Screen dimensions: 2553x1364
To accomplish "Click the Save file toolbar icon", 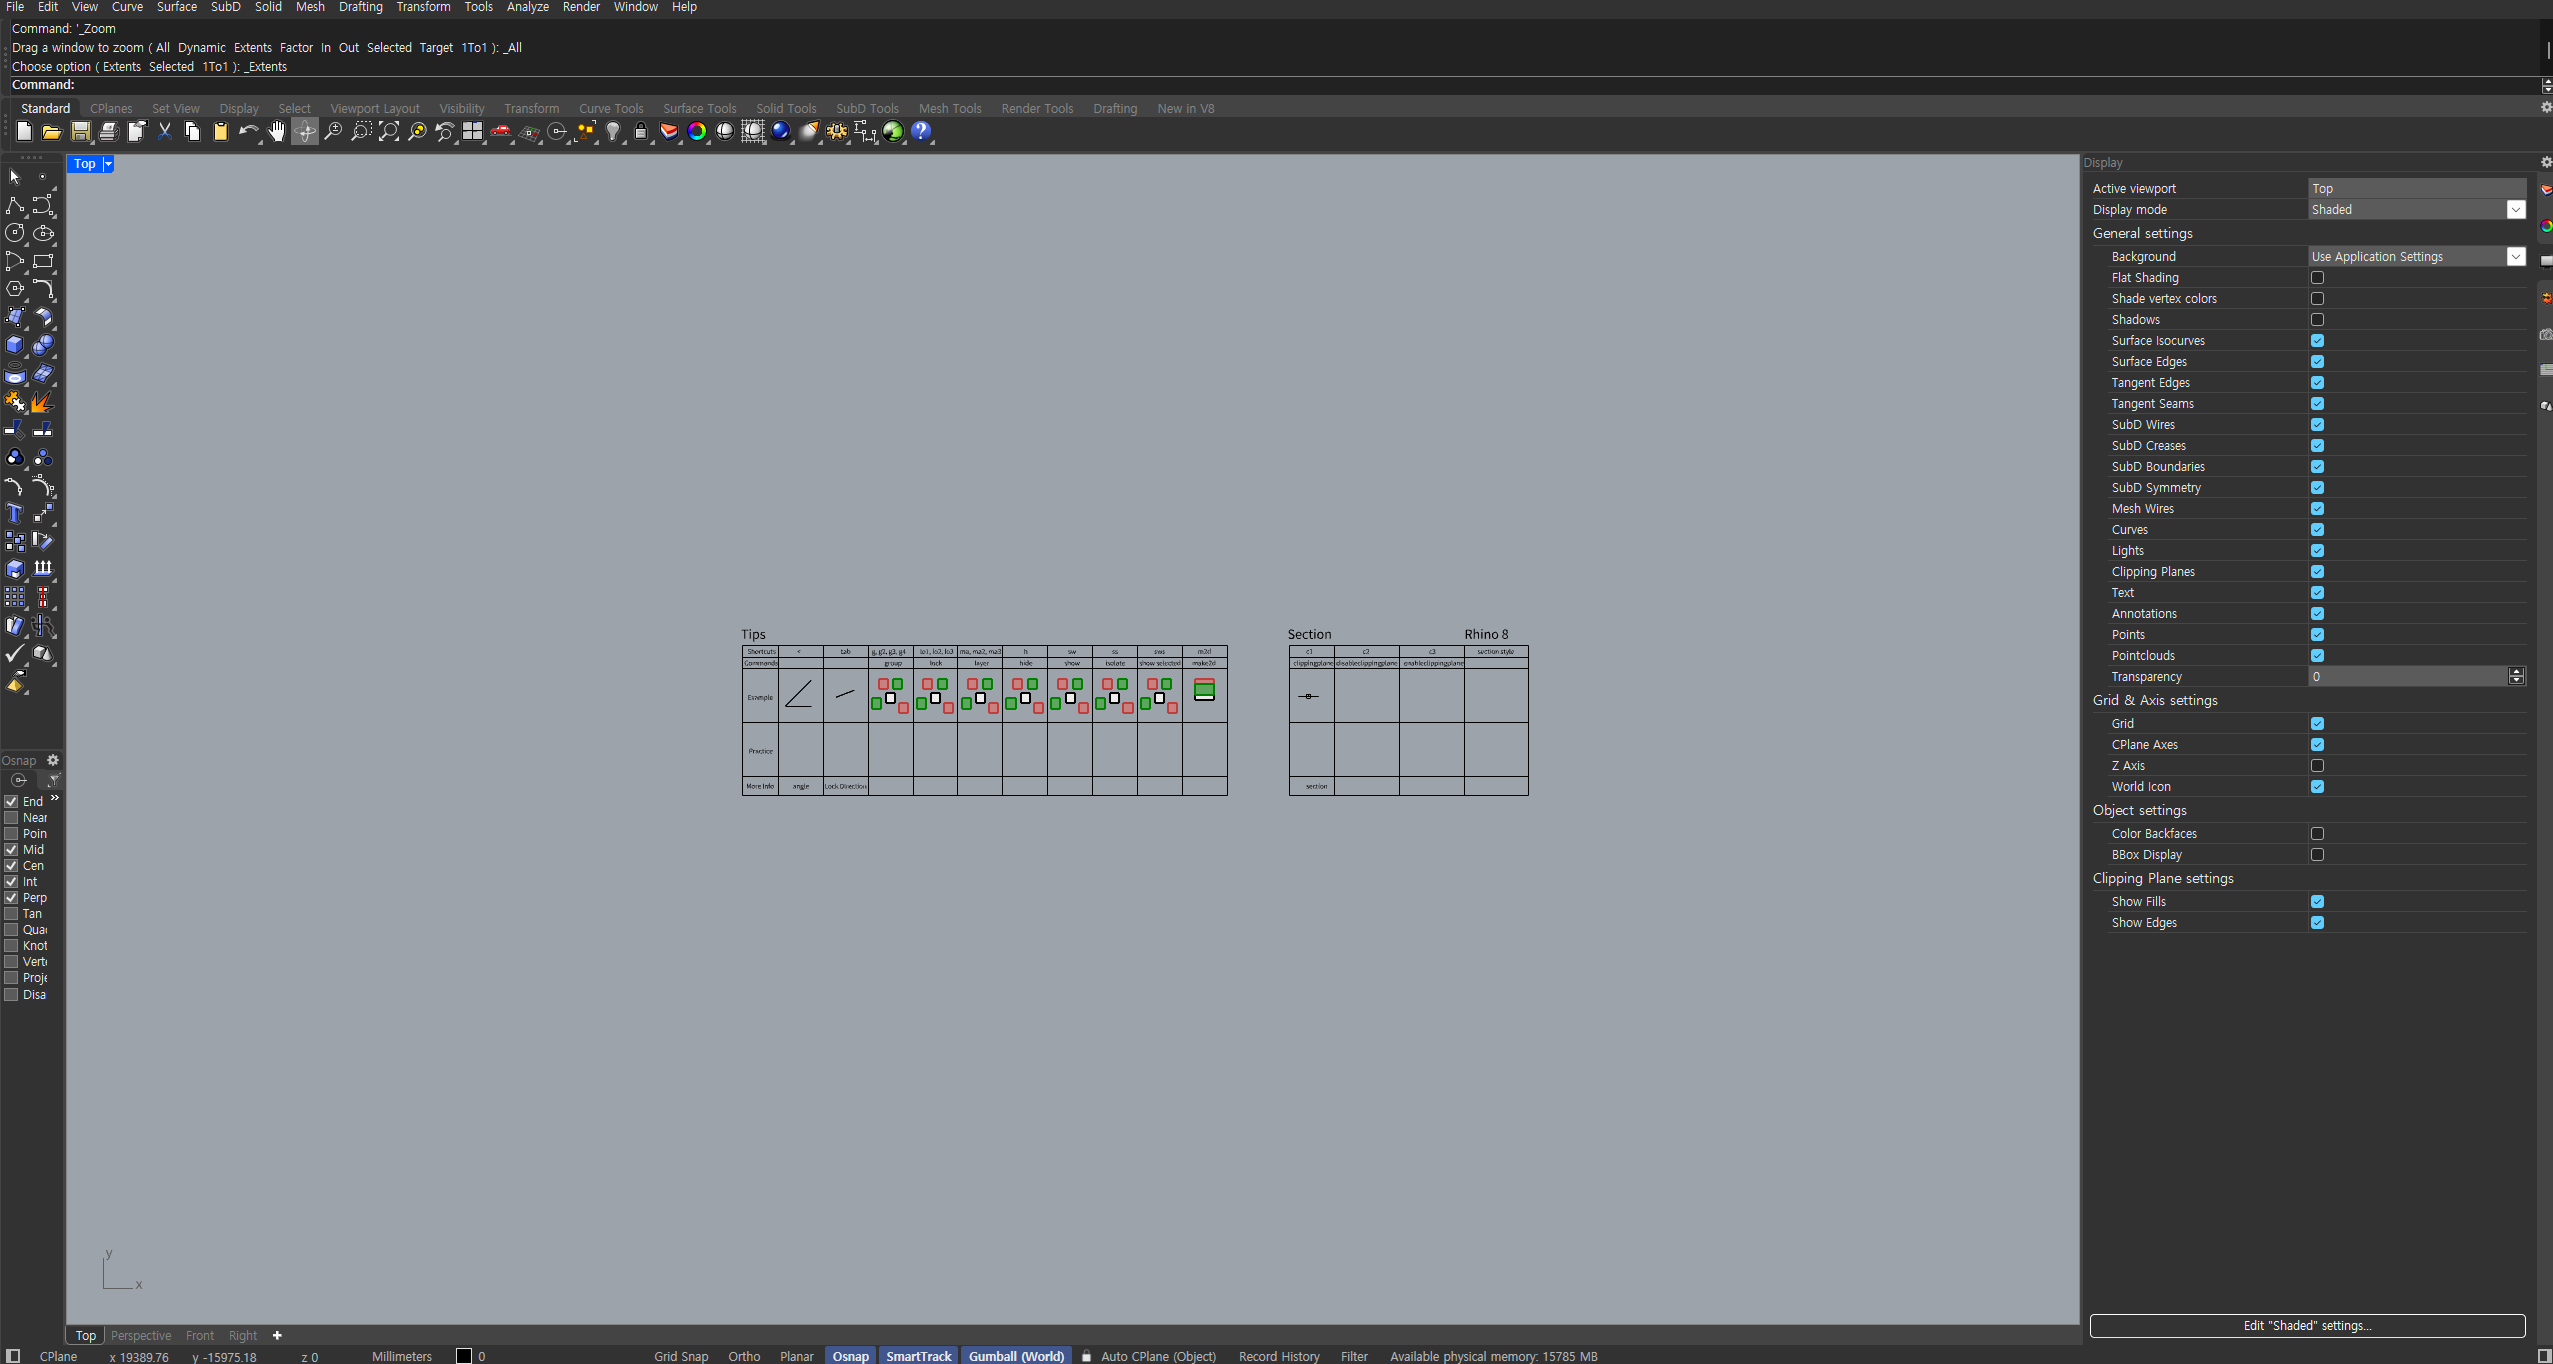I will pos(81,132).
